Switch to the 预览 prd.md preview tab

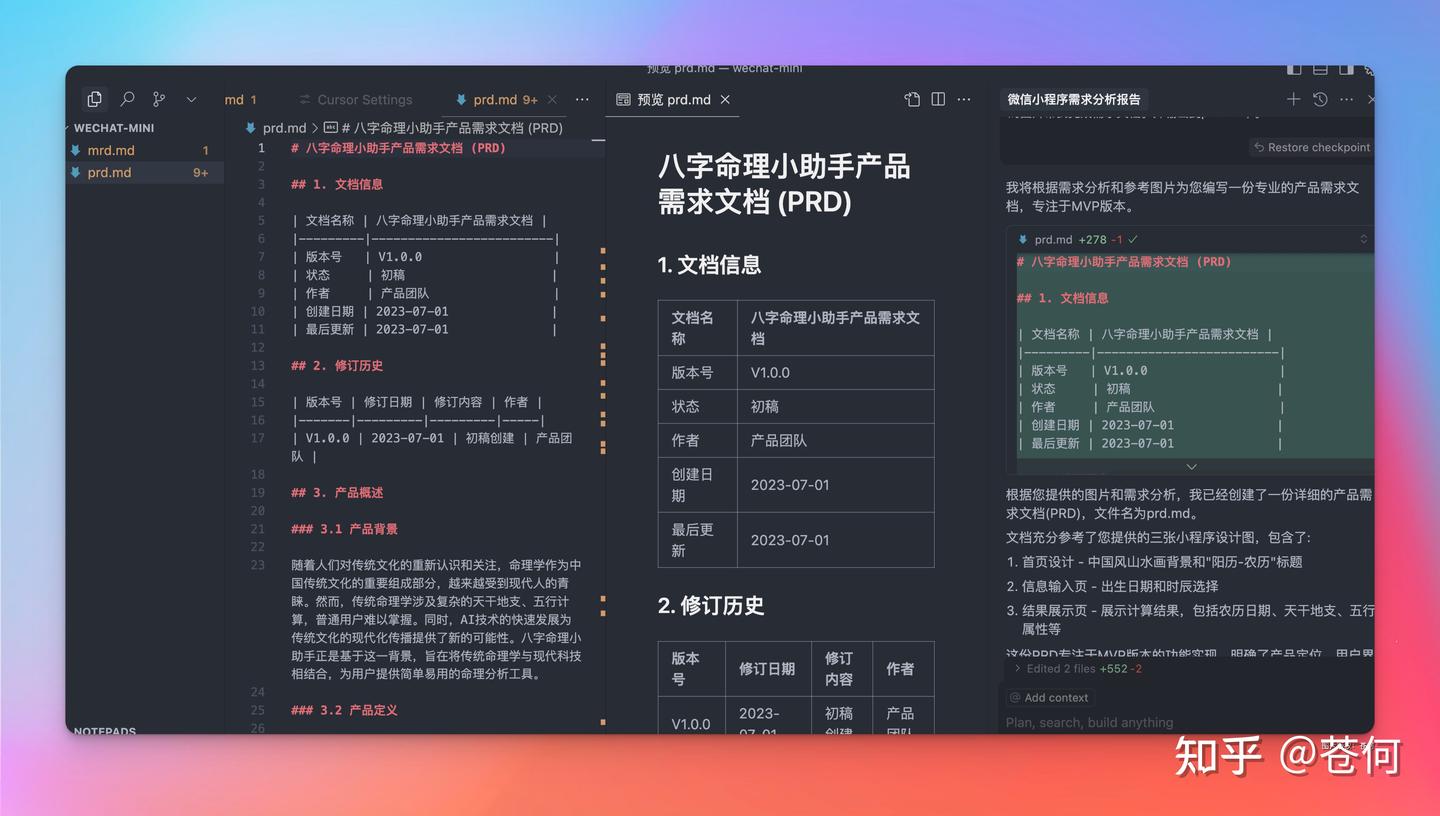pyautogui.click(x=673, y=100)
